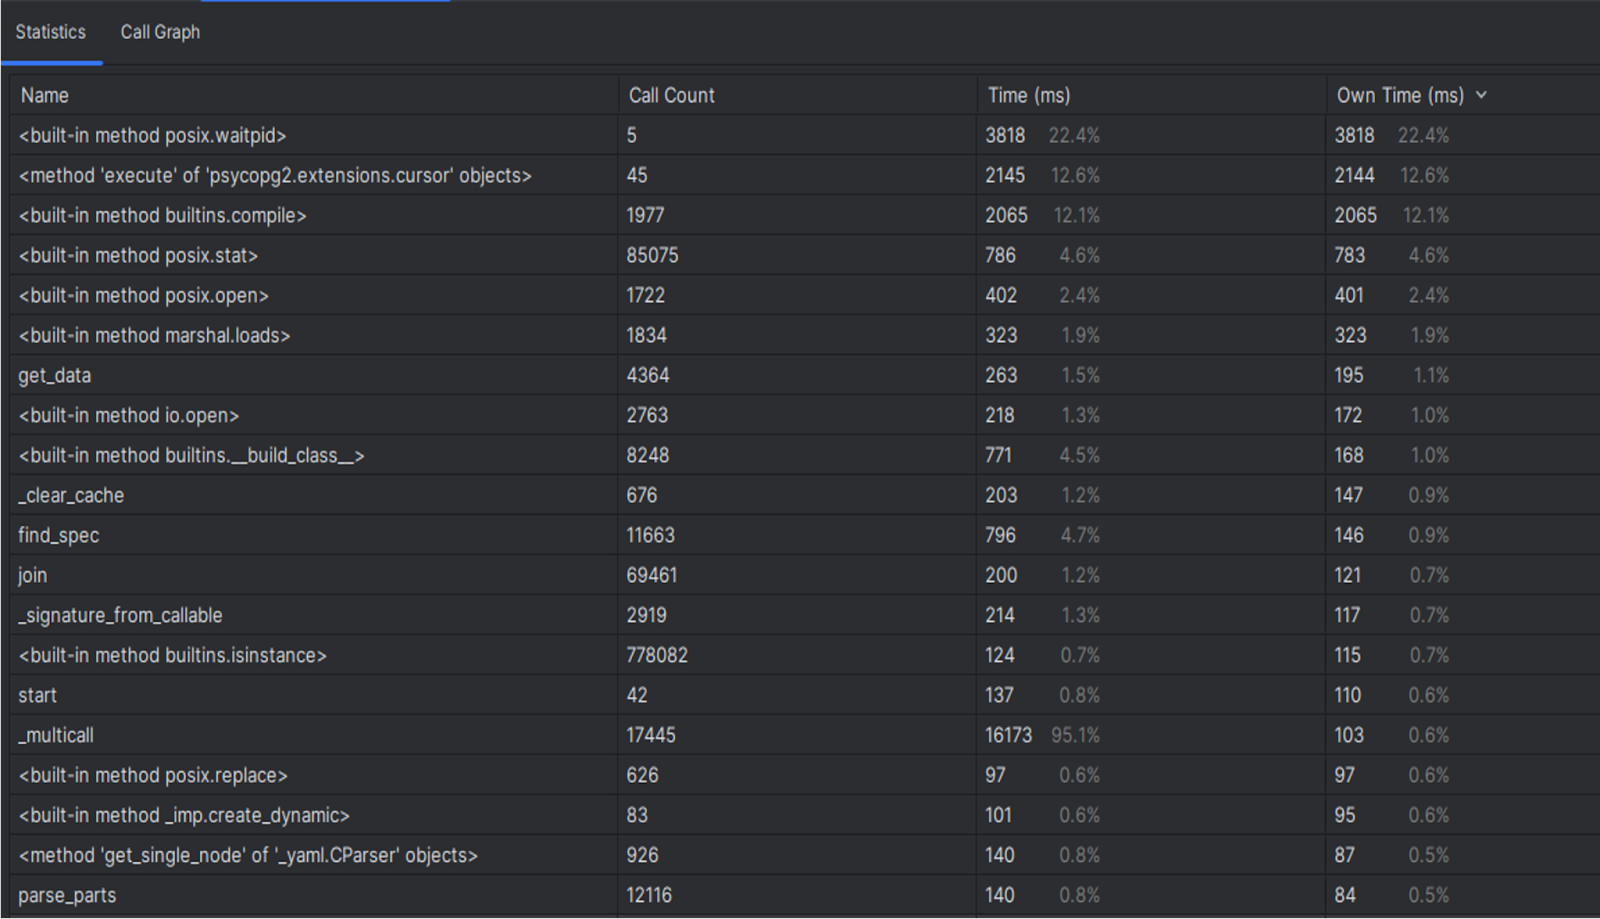This screenshot has width=1600, height=919.
Task: Select the _clear_cache row
Action: 71,496
